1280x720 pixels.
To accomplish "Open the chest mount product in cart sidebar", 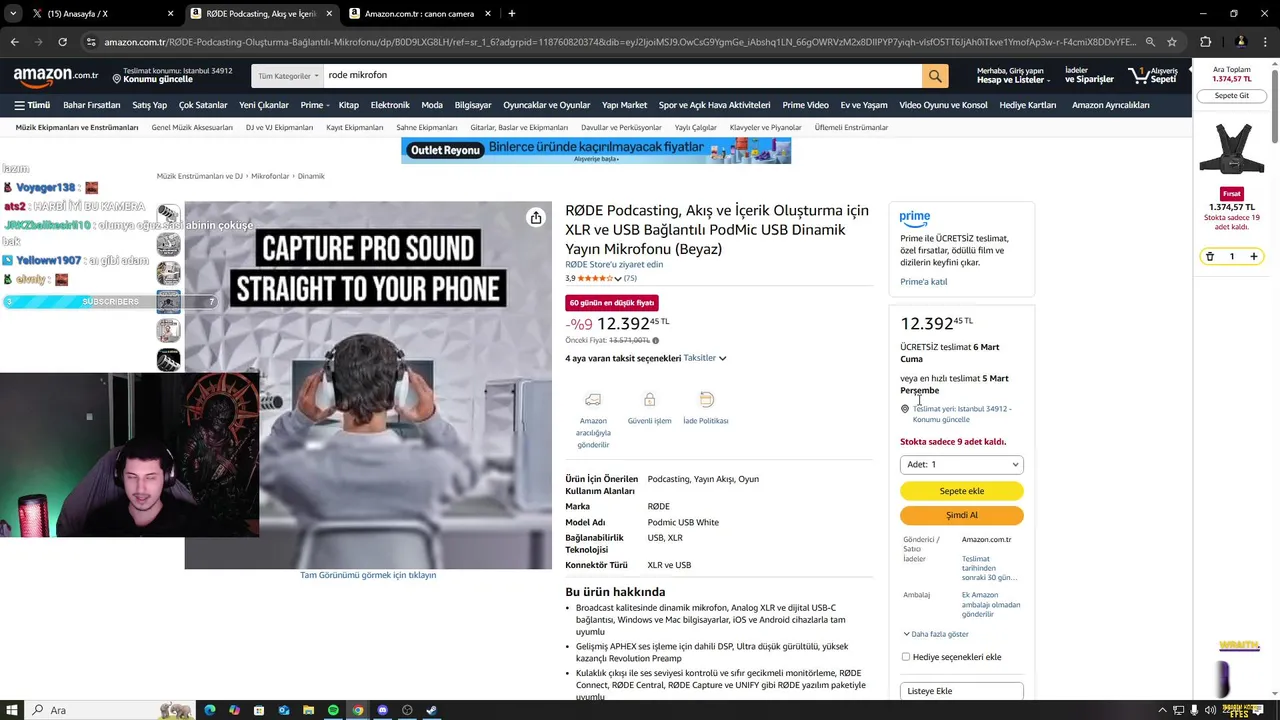I will tap(1232, 149).
